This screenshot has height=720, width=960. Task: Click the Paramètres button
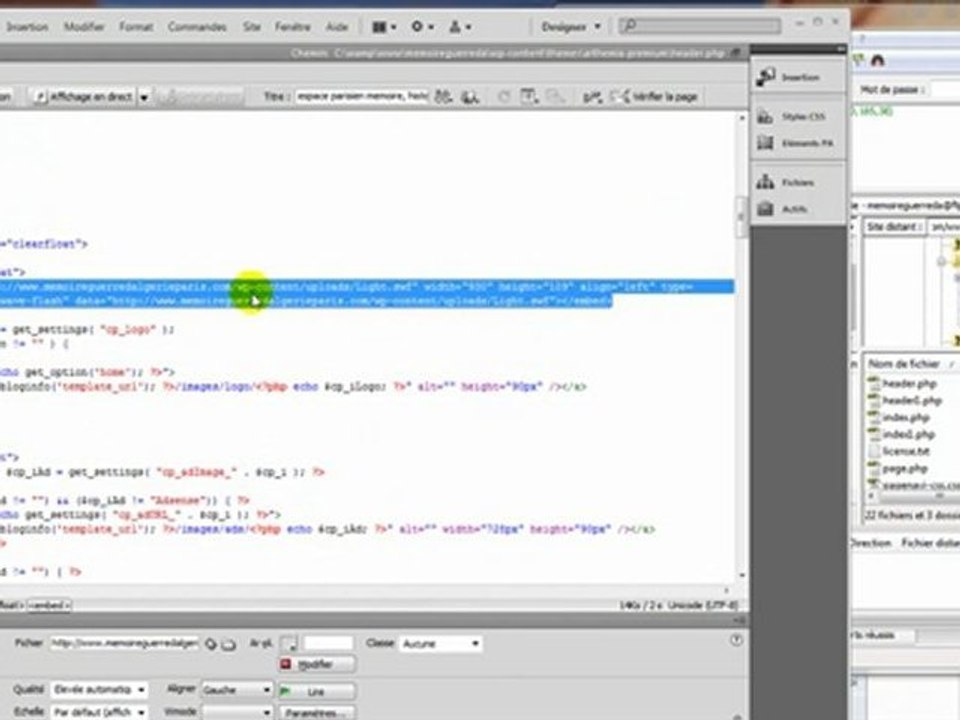317,713
